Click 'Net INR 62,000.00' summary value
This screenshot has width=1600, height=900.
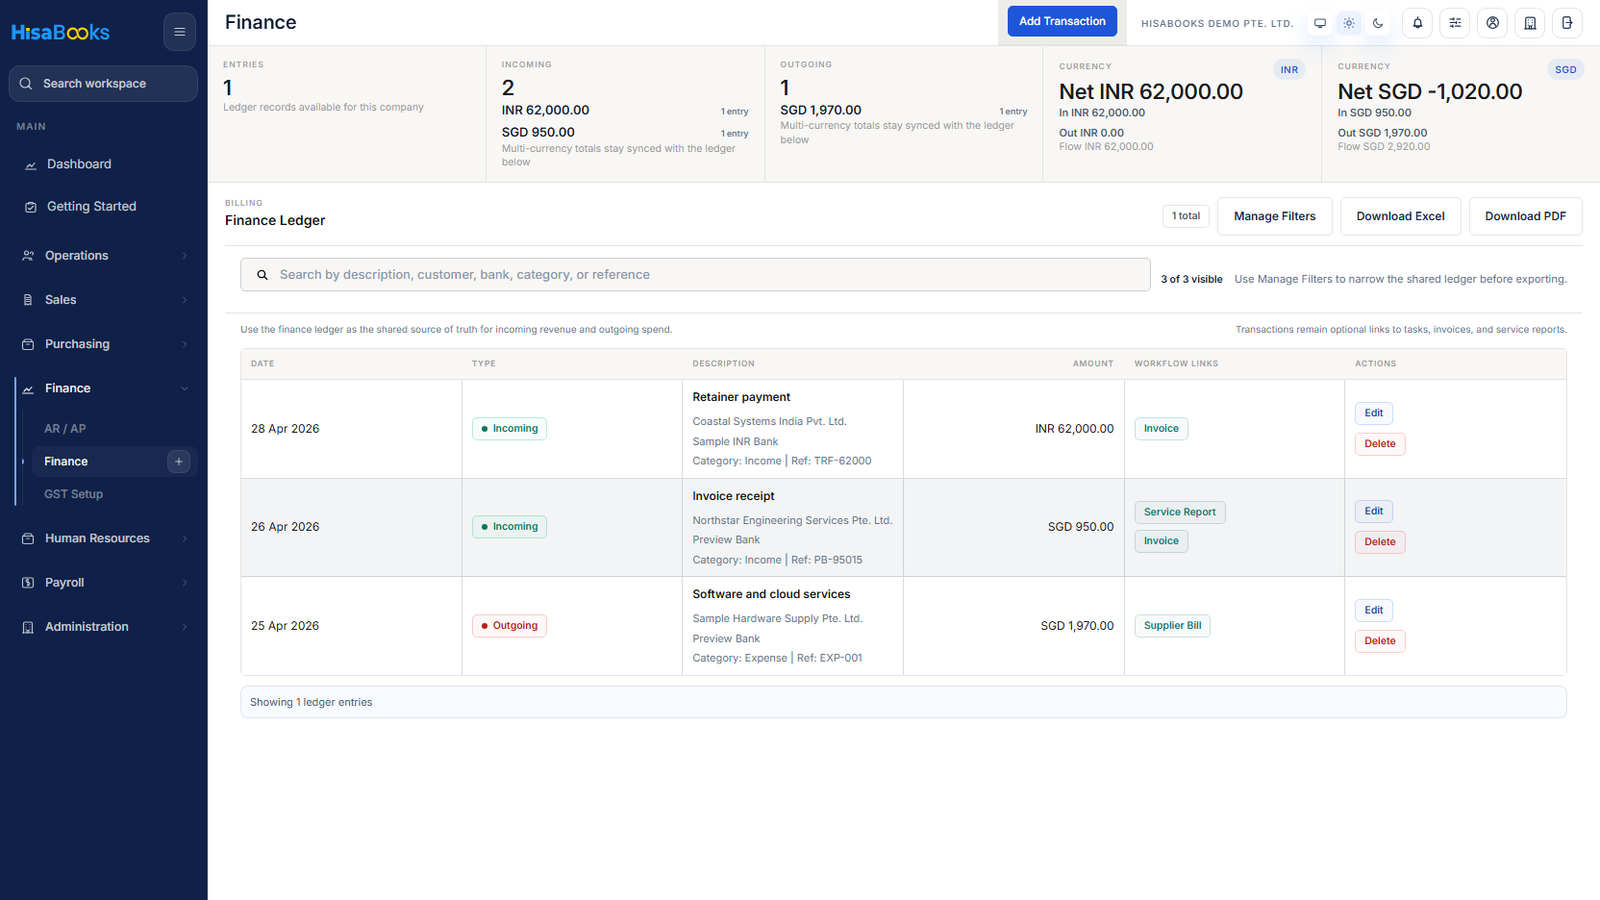pos(1151,91)
